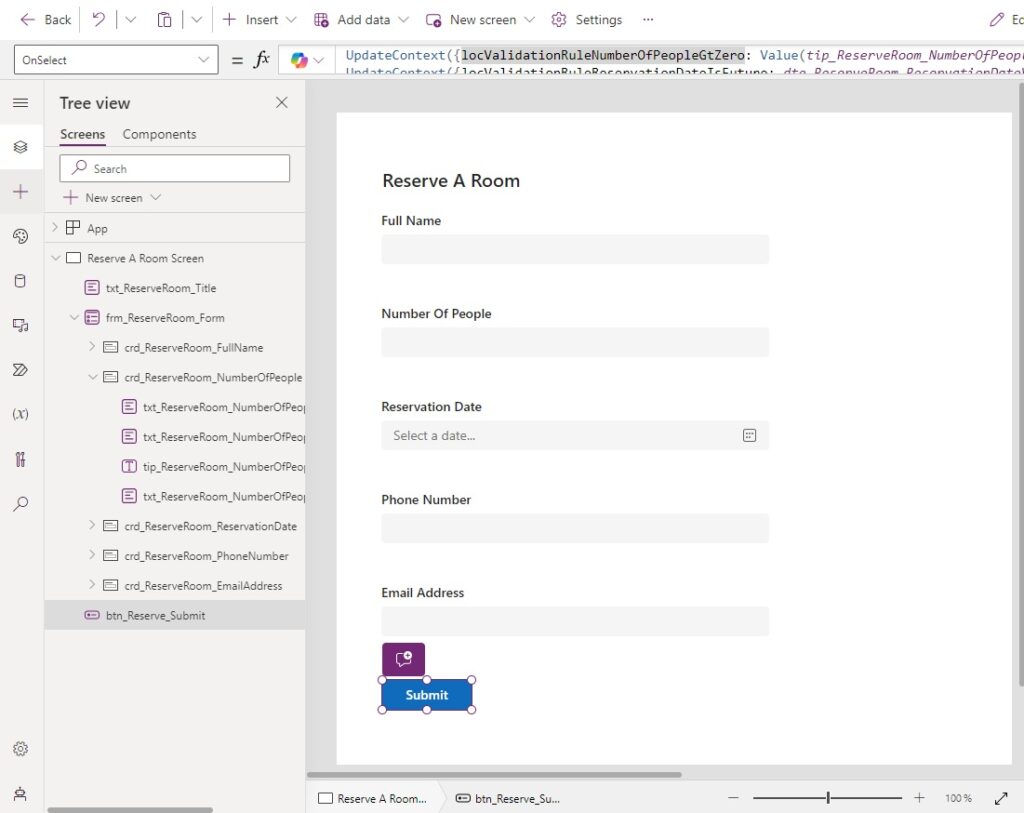1024x813 pixels.
Task: Open the Variables (x) icon in sidebar
Action: [20, 414]
